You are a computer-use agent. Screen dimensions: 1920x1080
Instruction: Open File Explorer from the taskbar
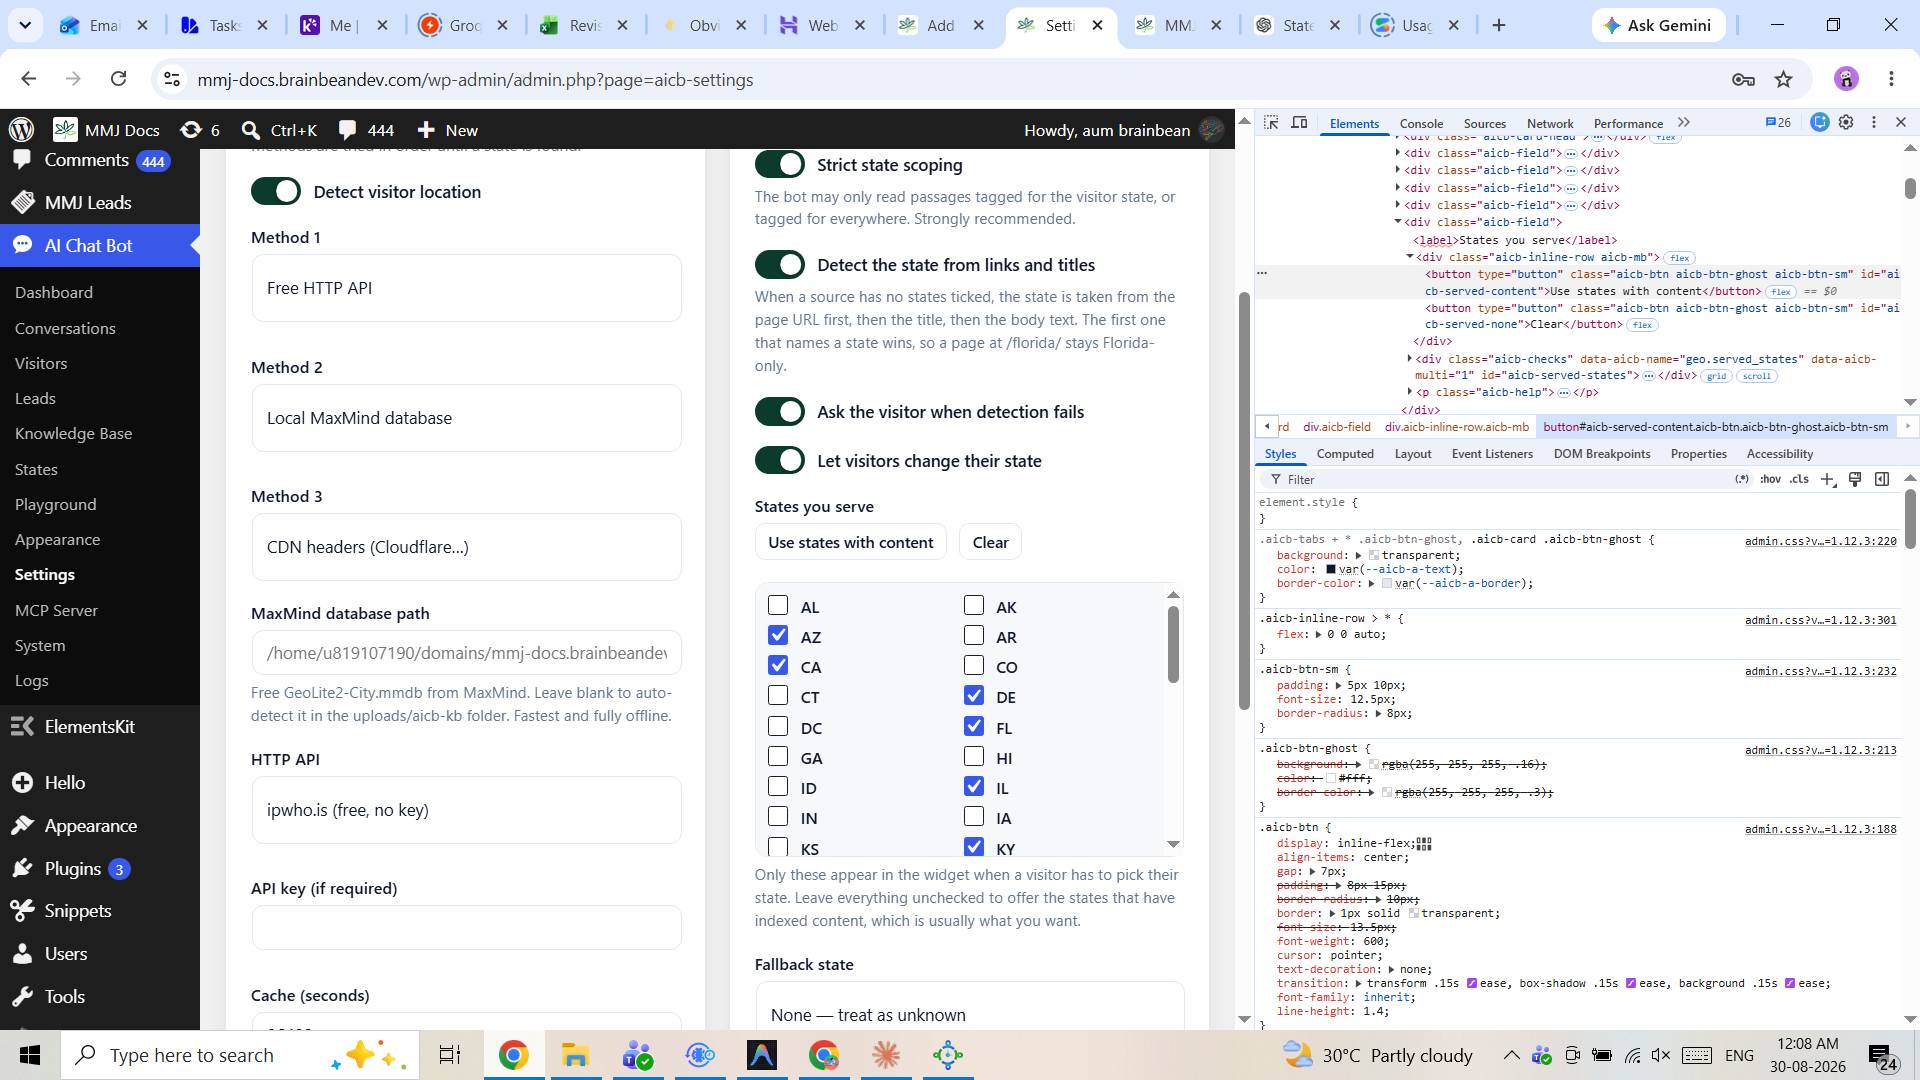[575, 1055]
